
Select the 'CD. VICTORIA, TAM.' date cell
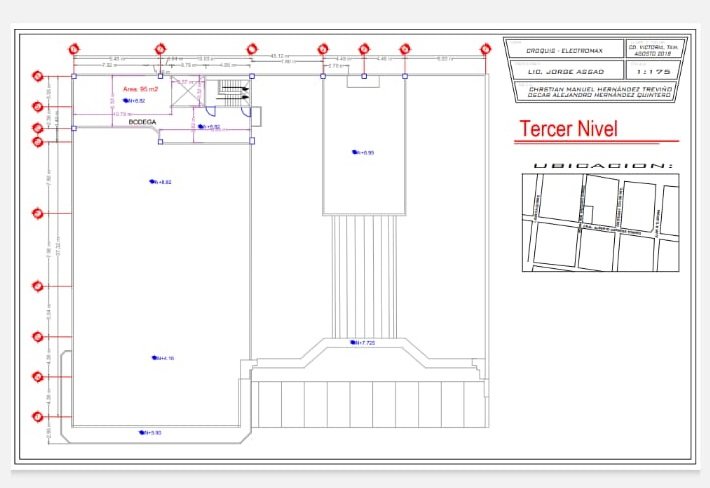651,49
